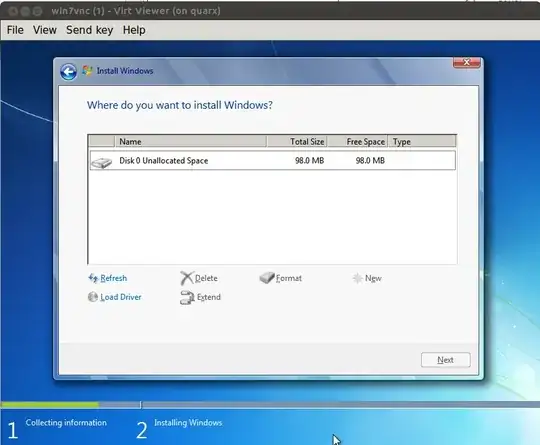Go back using the blue arrow button
The width and height of the screenshot is (540, 445).
tap(68, 72)
